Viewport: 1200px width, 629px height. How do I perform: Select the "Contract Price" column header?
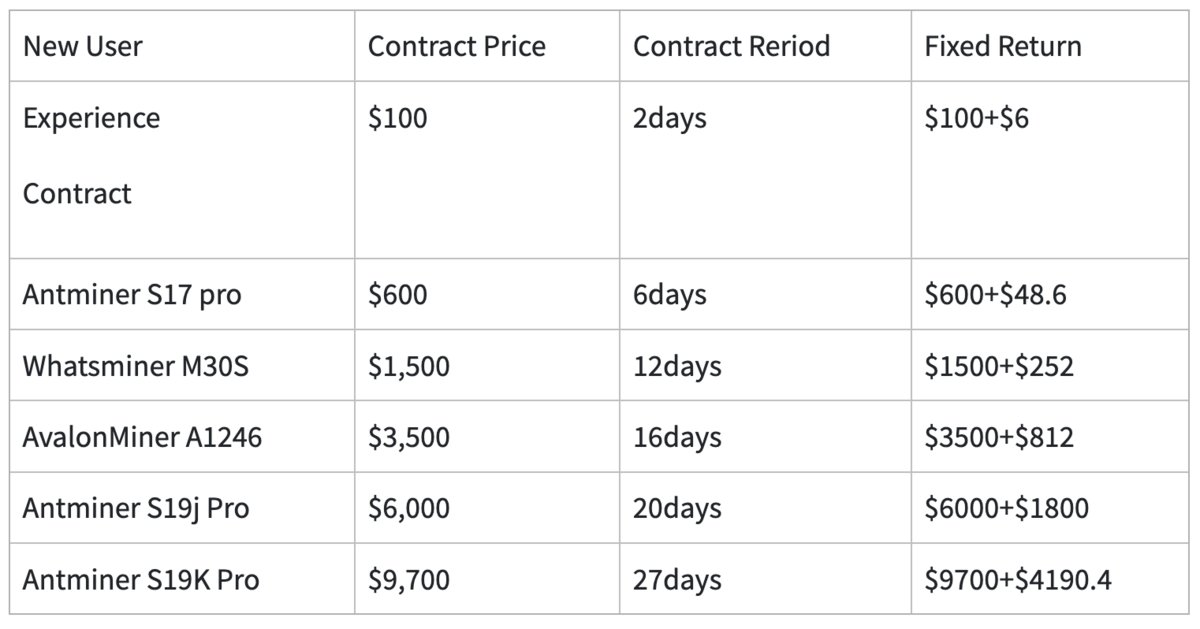(x=457, y=46)
